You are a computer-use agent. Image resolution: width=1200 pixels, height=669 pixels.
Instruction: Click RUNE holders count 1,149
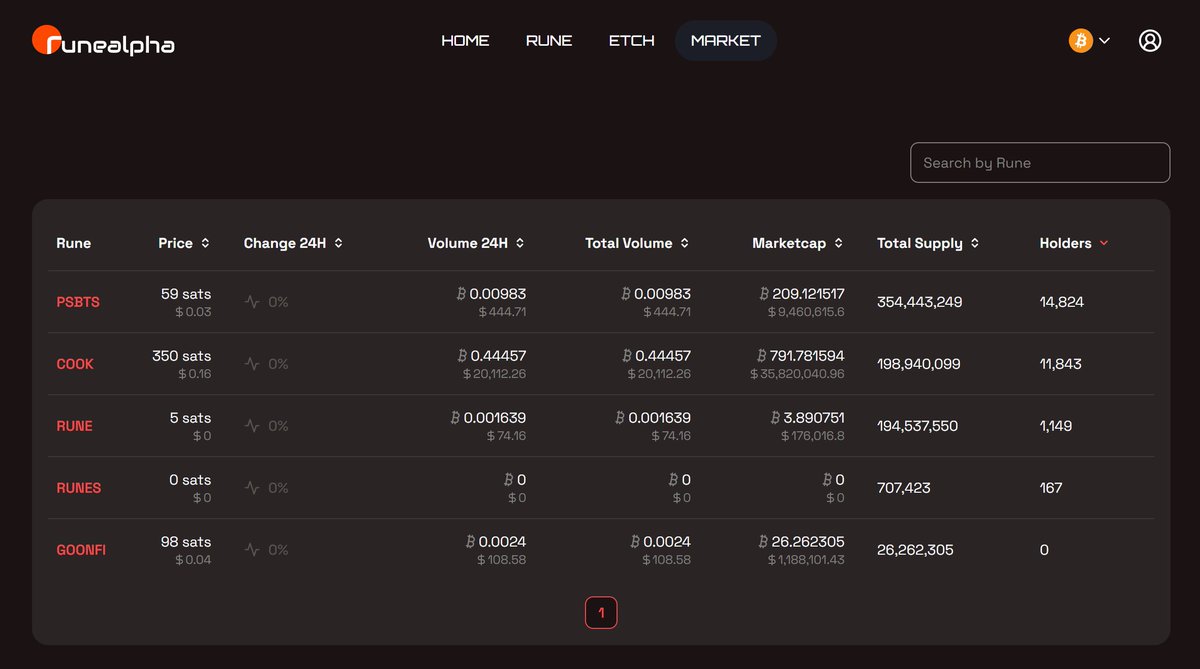click(1056, 426)
